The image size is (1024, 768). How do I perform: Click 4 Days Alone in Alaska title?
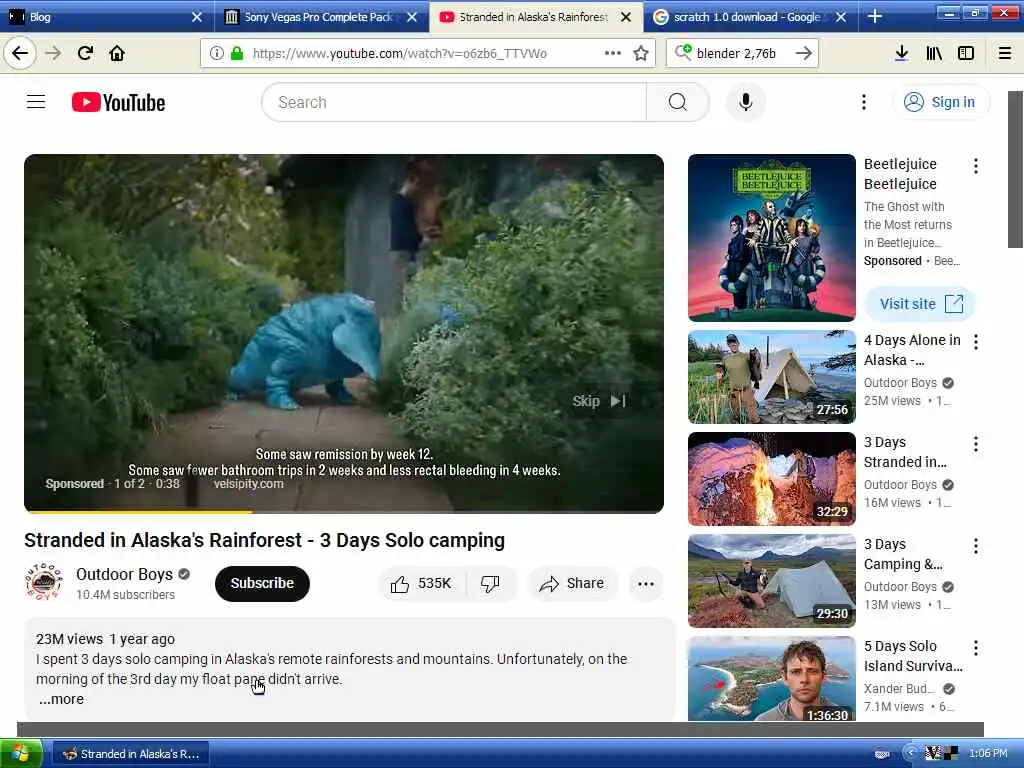coord(912,350)
